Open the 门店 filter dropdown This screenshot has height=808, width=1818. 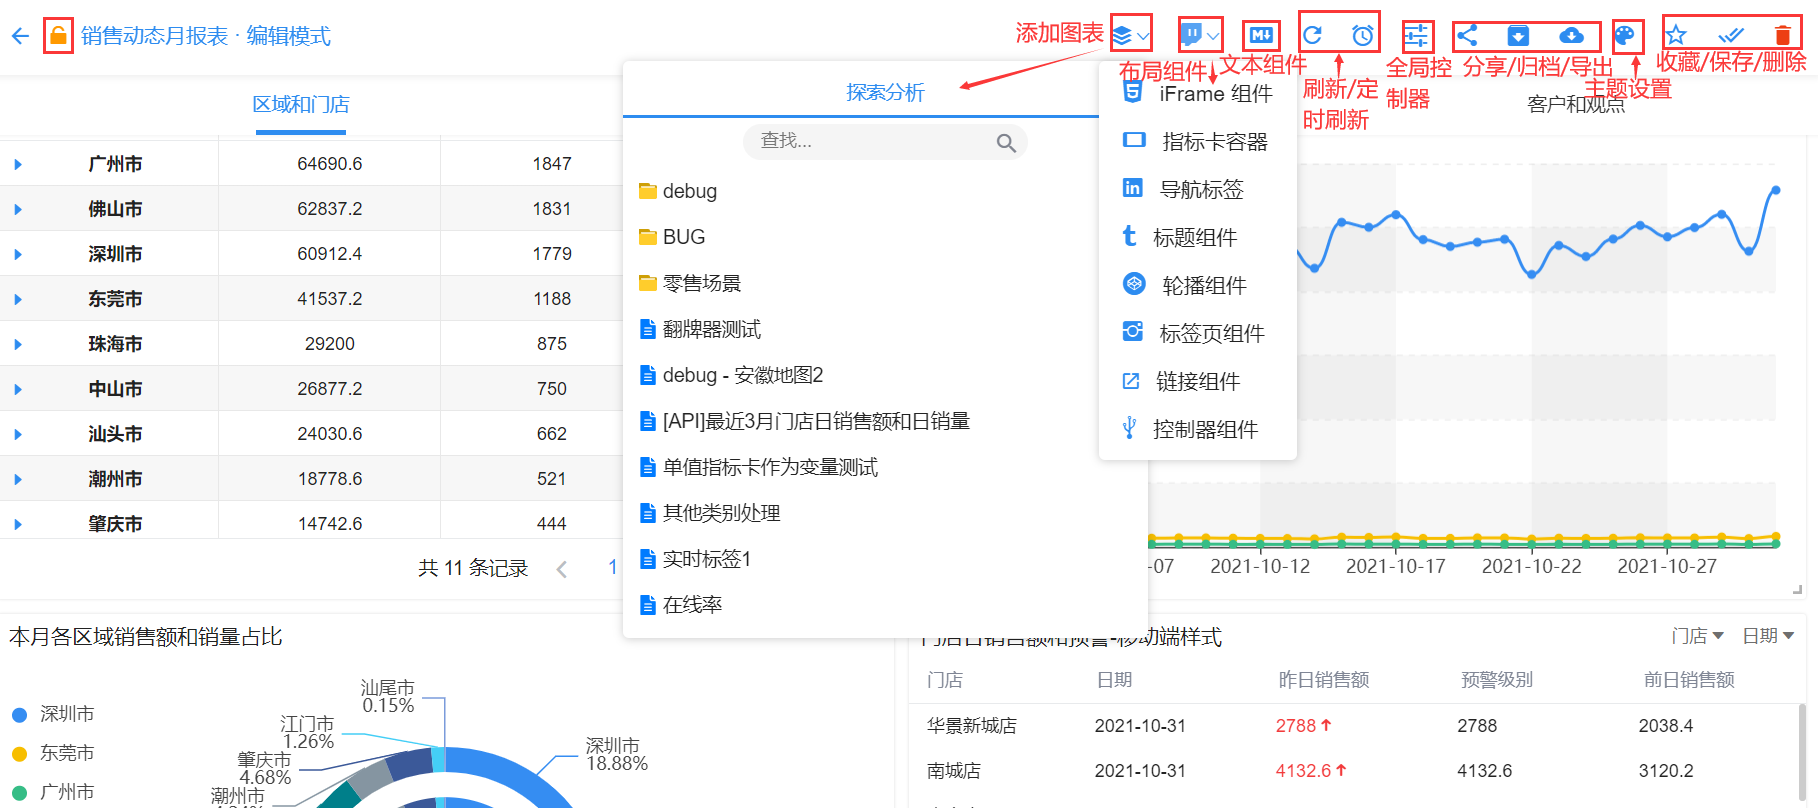pos(1697,636)
